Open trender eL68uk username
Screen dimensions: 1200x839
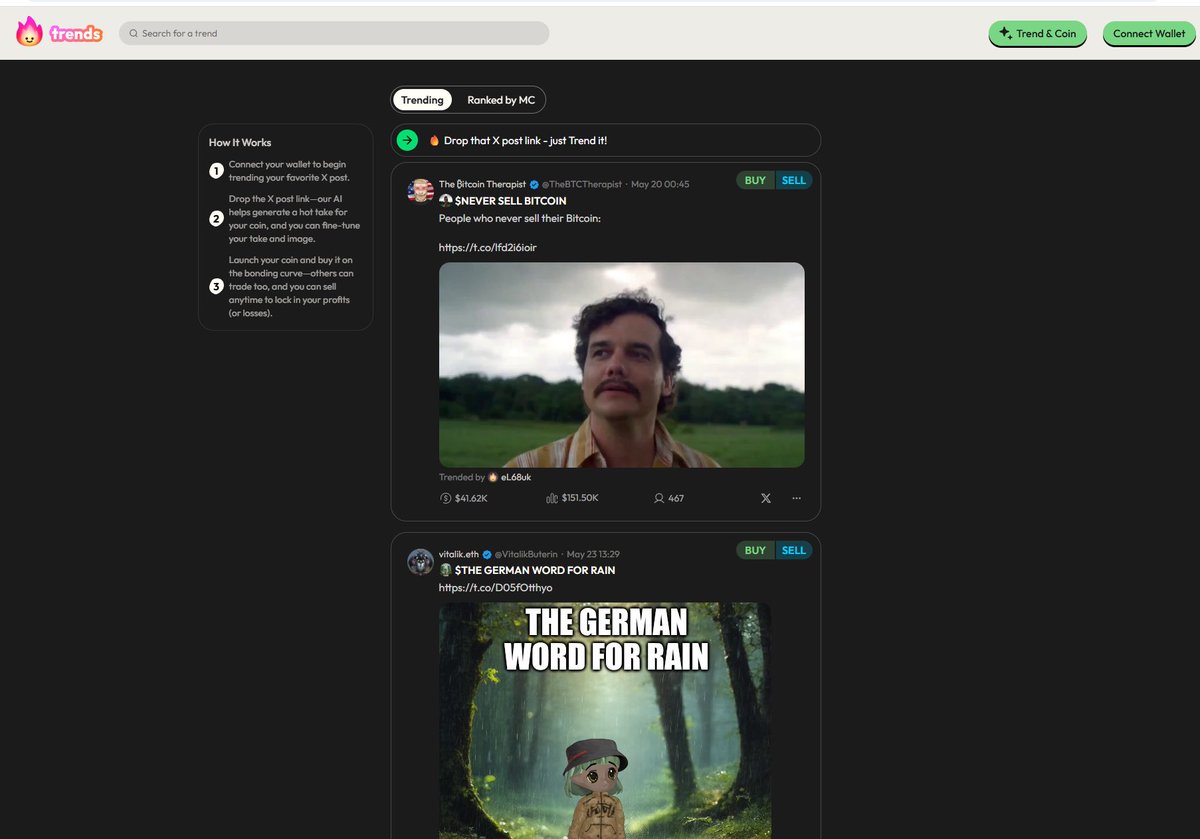pos(516,477)
